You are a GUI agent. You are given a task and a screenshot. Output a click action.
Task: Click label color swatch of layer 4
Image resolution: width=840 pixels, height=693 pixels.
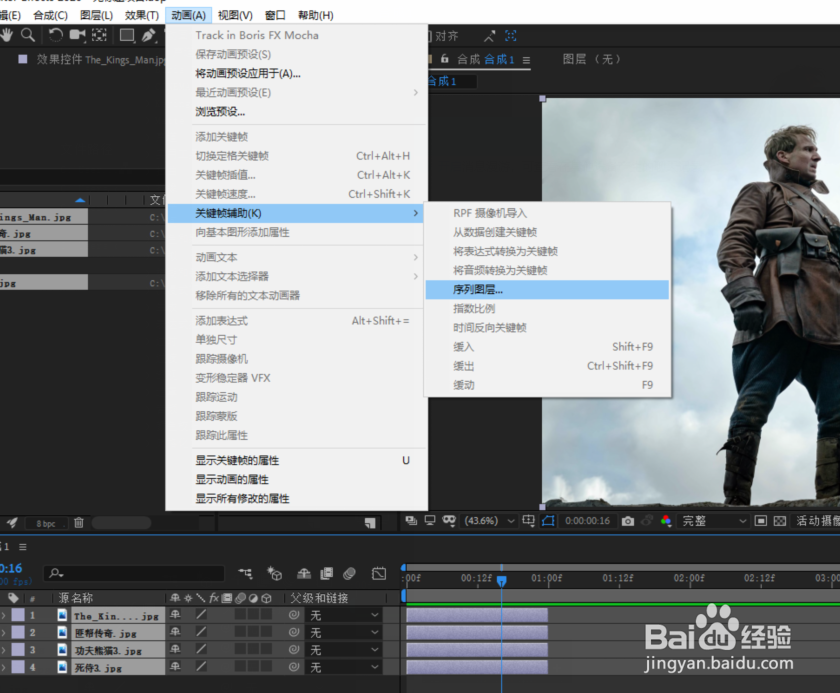click(18, 667)
